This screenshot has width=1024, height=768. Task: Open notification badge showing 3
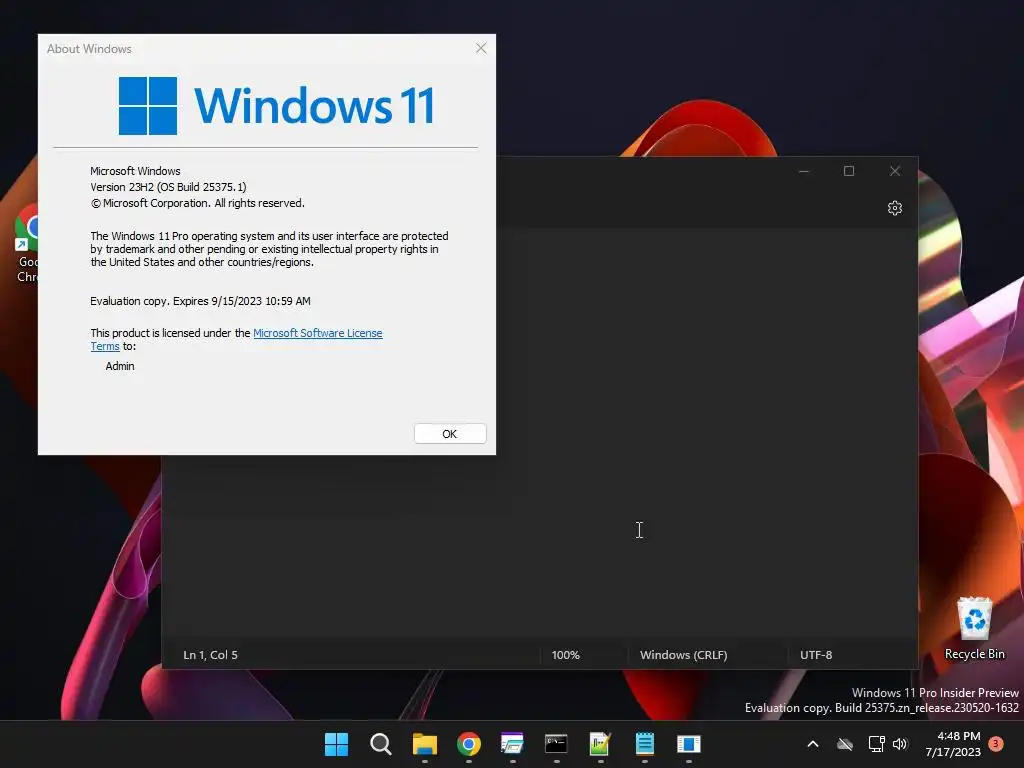point(996,743)
